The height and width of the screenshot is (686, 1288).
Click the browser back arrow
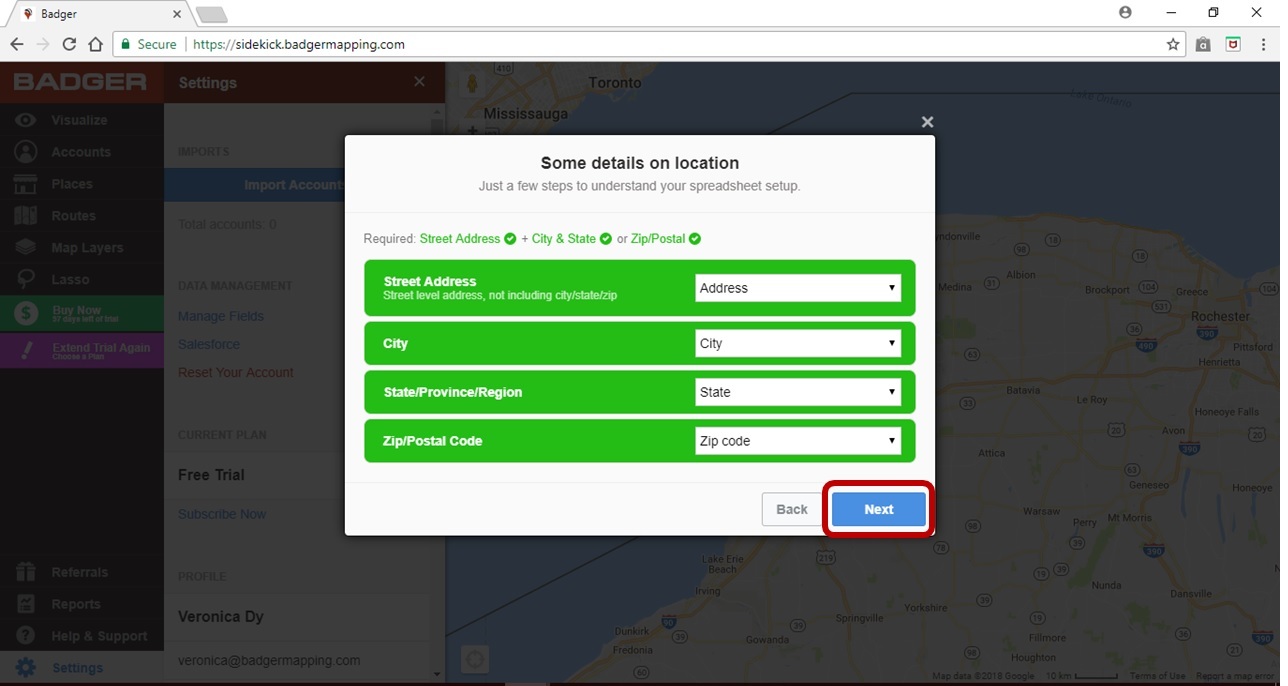coord(17,44)
